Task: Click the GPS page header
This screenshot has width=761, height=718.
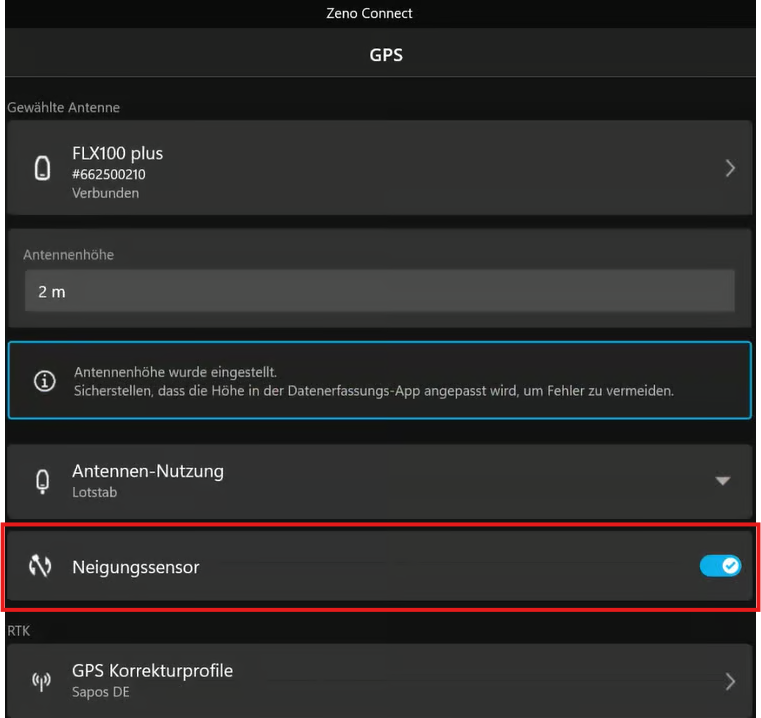Action: tap(386, 55)
